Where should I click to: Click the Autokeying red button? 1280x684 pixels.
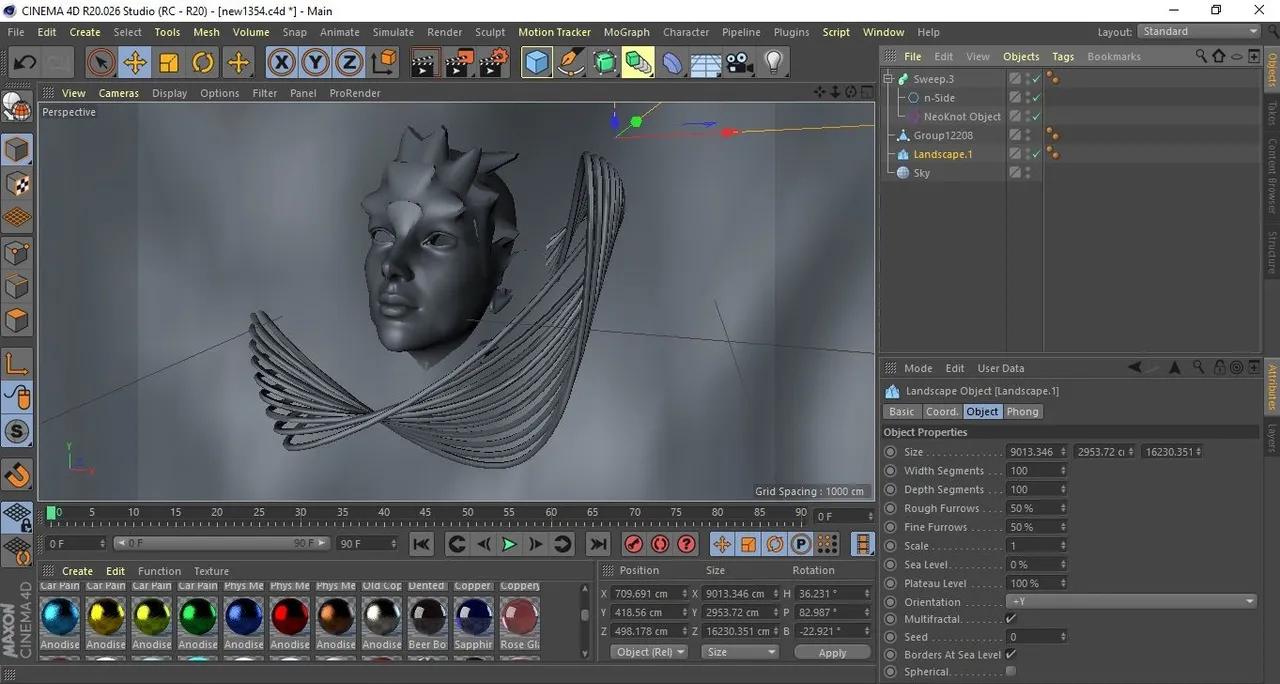click(660, 544)
